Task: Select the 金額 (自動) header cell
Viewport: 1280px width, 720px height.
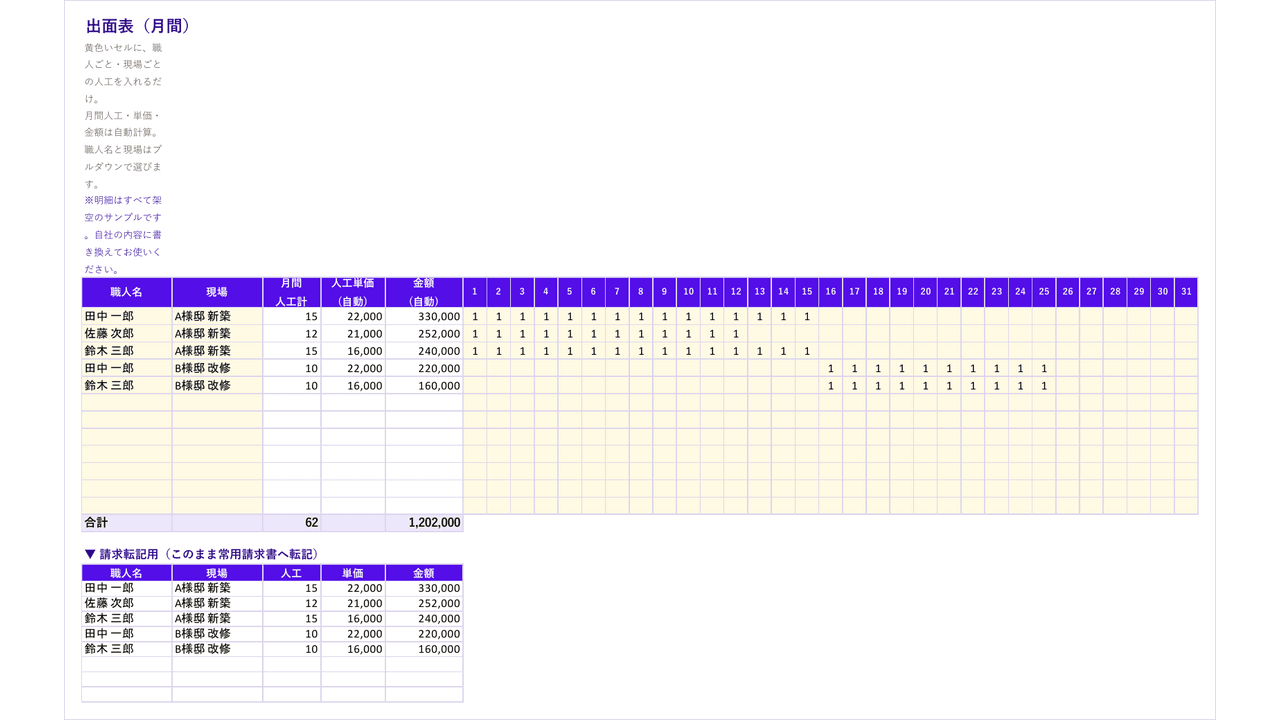Action: (x=424, y=292)
